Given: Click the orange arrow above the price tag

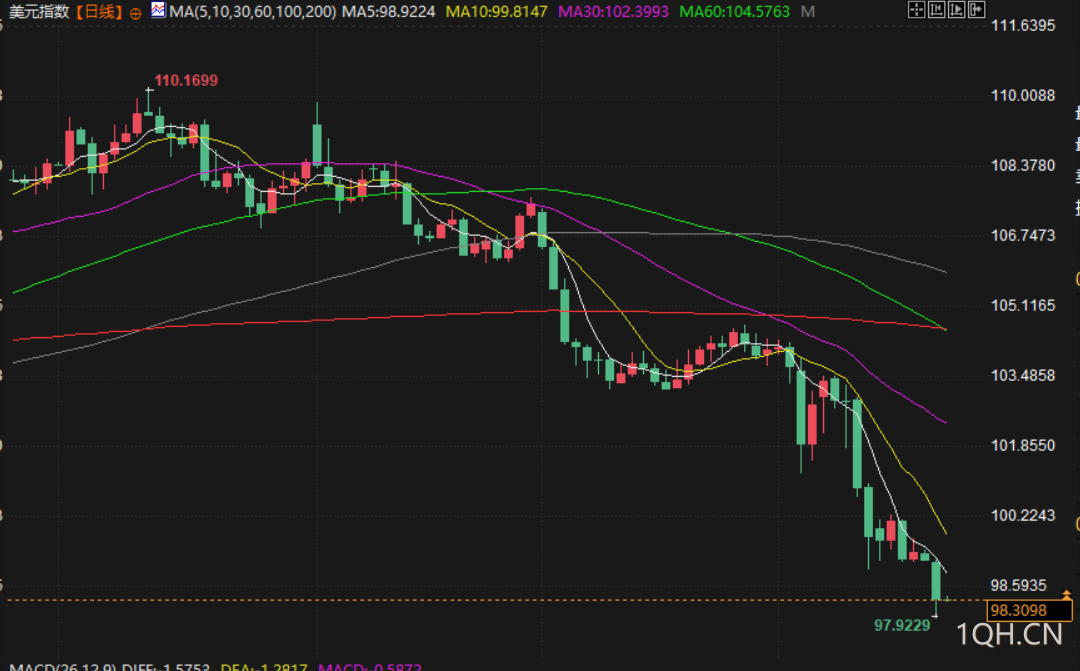Looking at the screenshot, I should point(1066,594).
